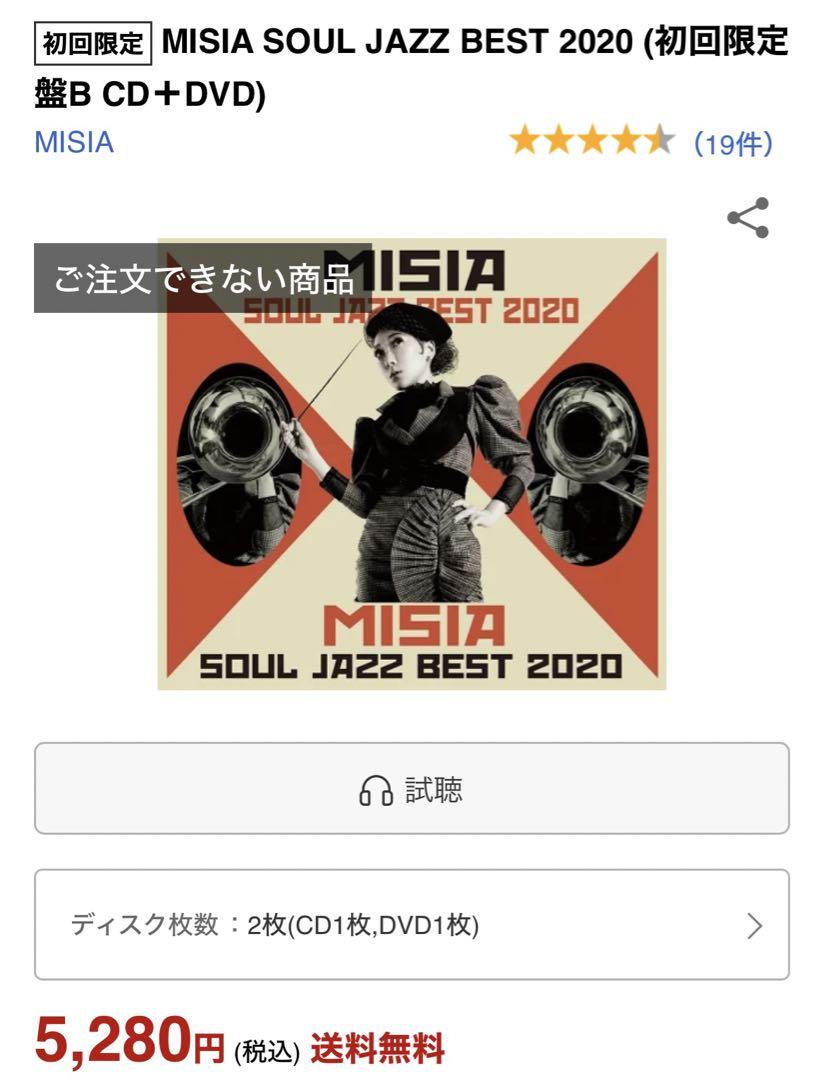Click the headphones icon on 試聴 button
The width and height of the screenshot is (825, 1080).
(x=376, y=790)
